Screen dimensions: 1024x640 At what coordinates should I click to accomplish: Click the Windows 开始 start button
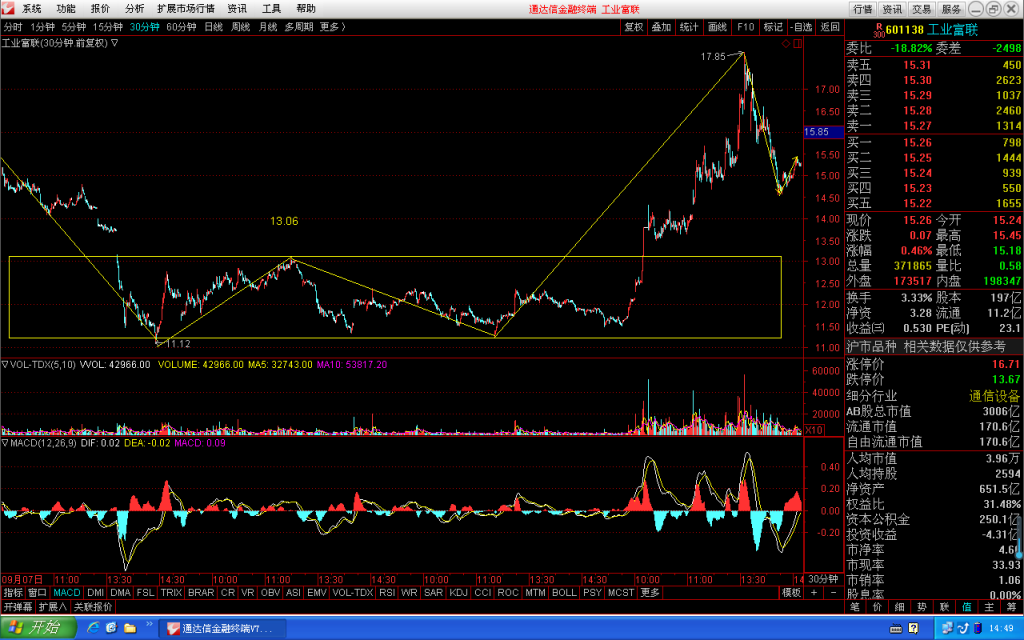[x=38, y=628]
